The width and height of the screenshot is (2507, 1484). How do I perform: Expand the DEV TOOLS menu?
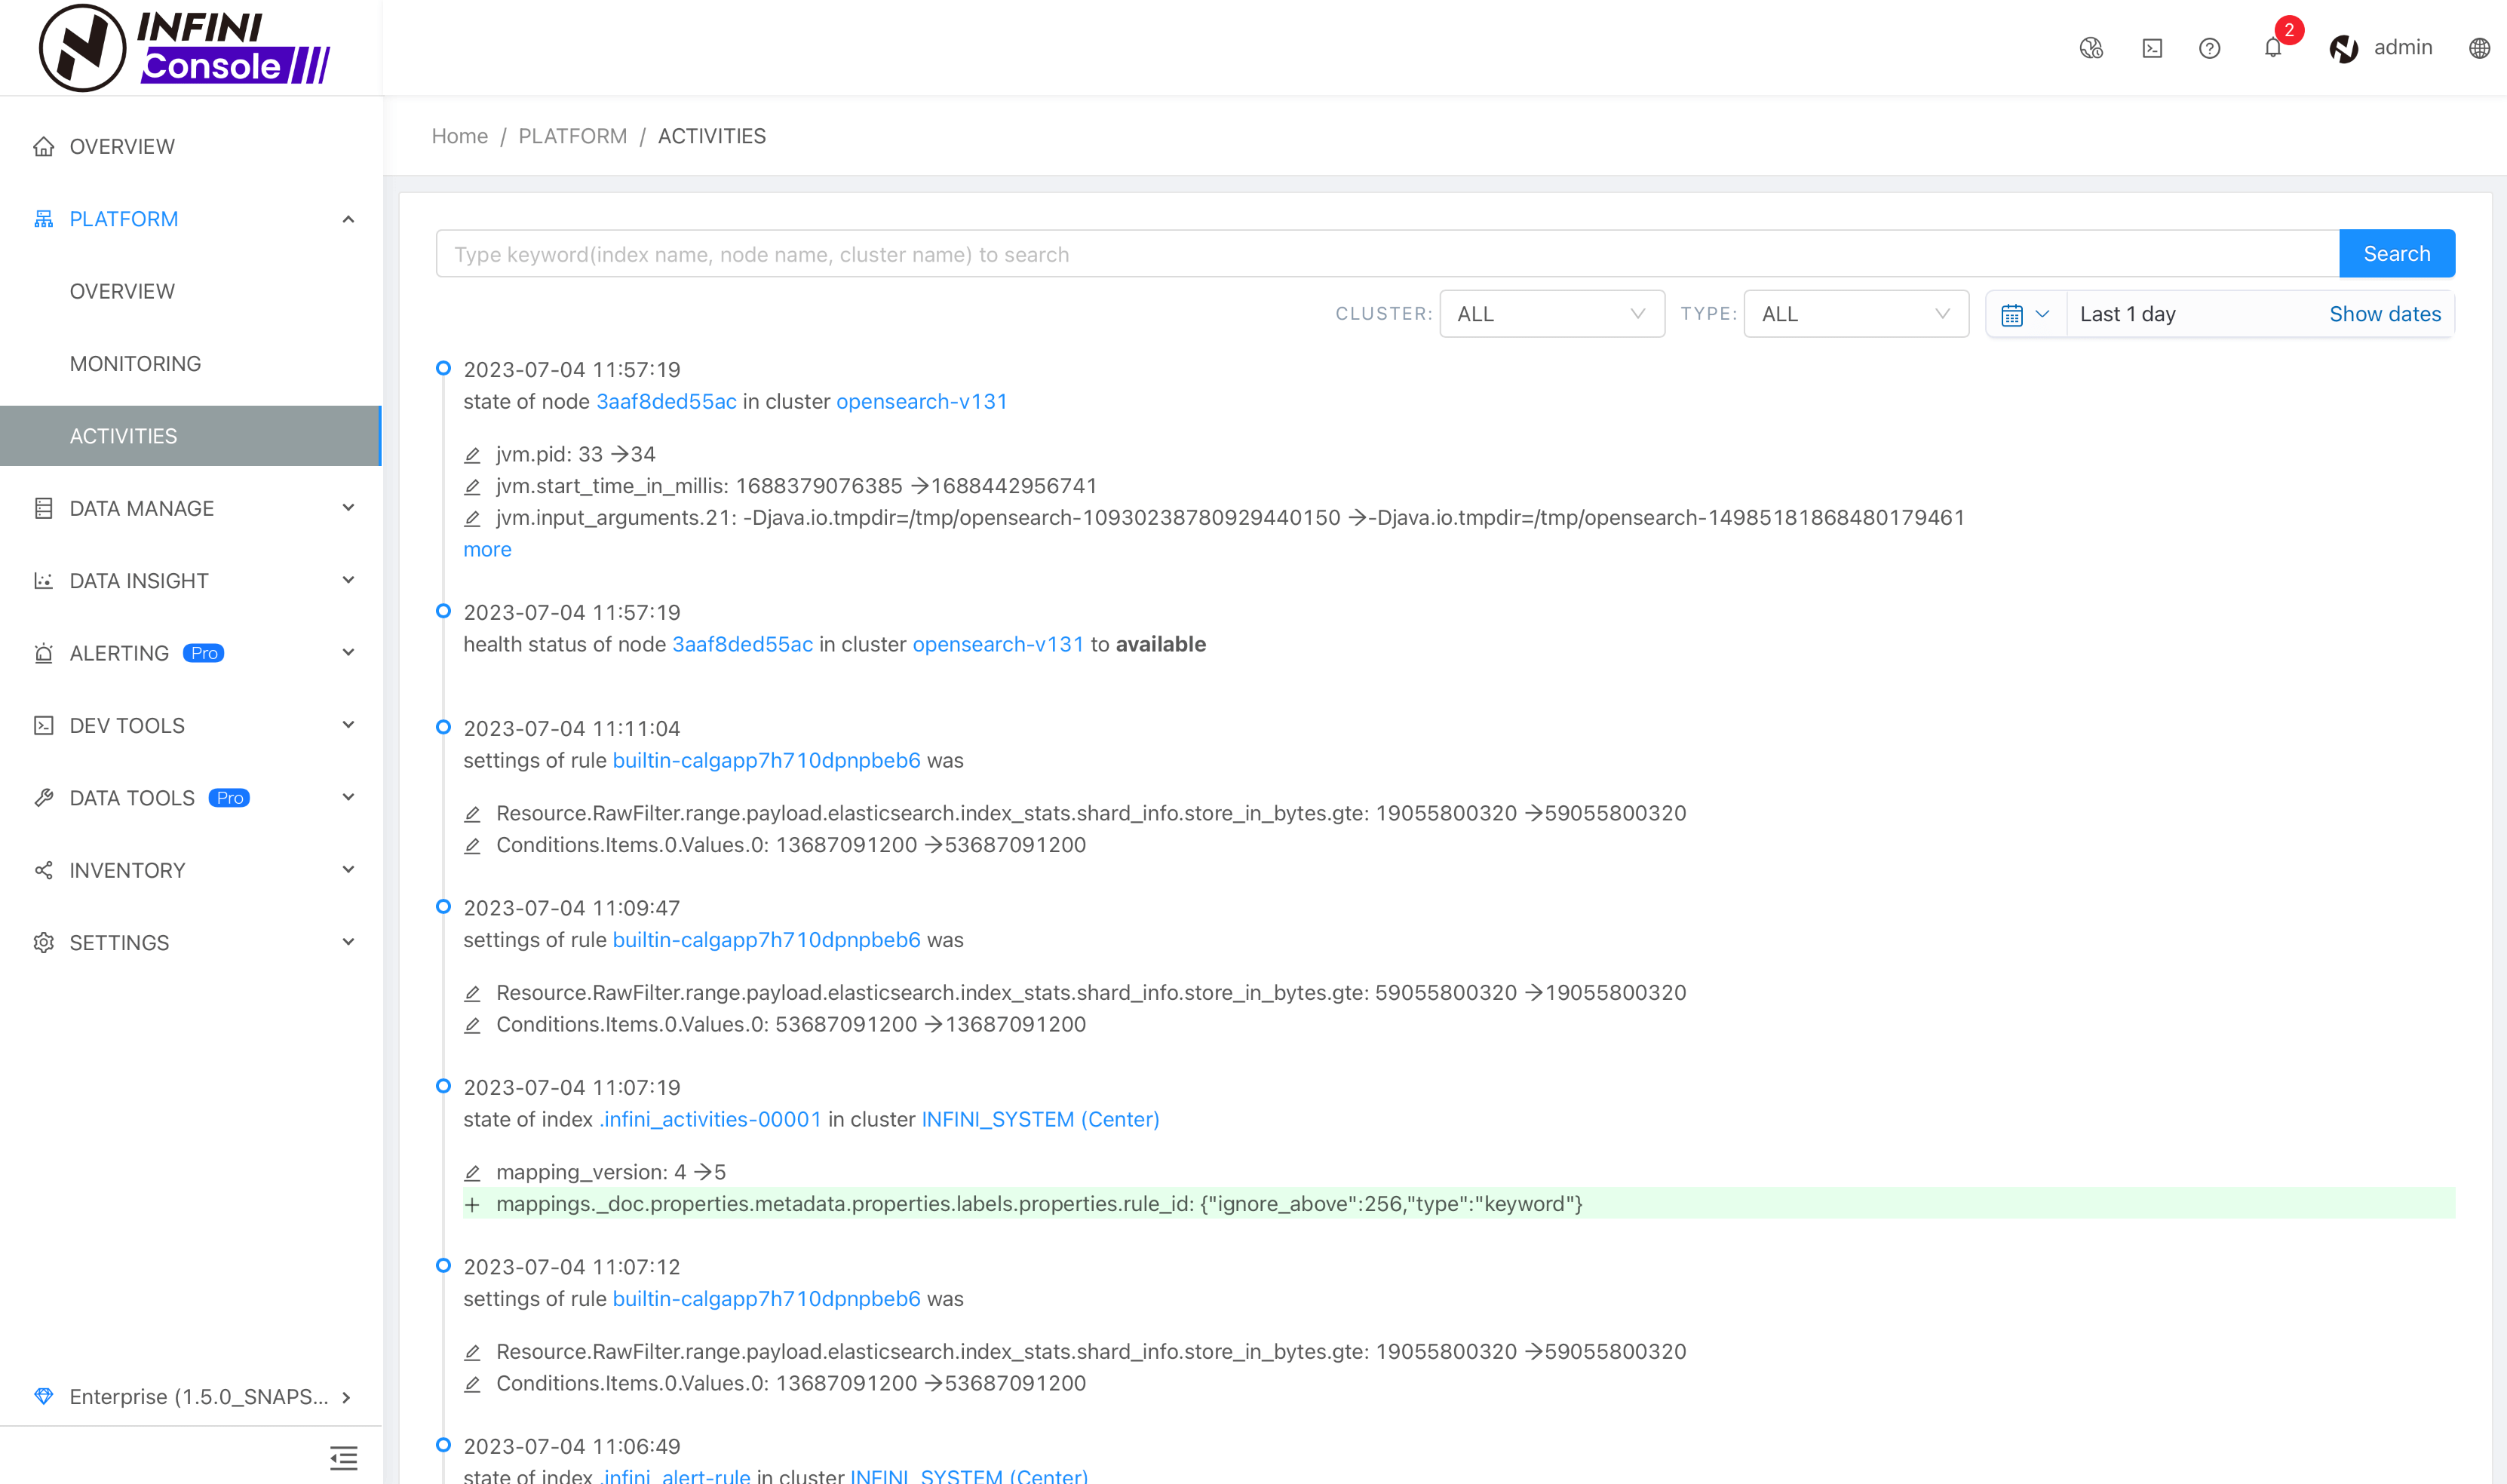coord(348,725)
